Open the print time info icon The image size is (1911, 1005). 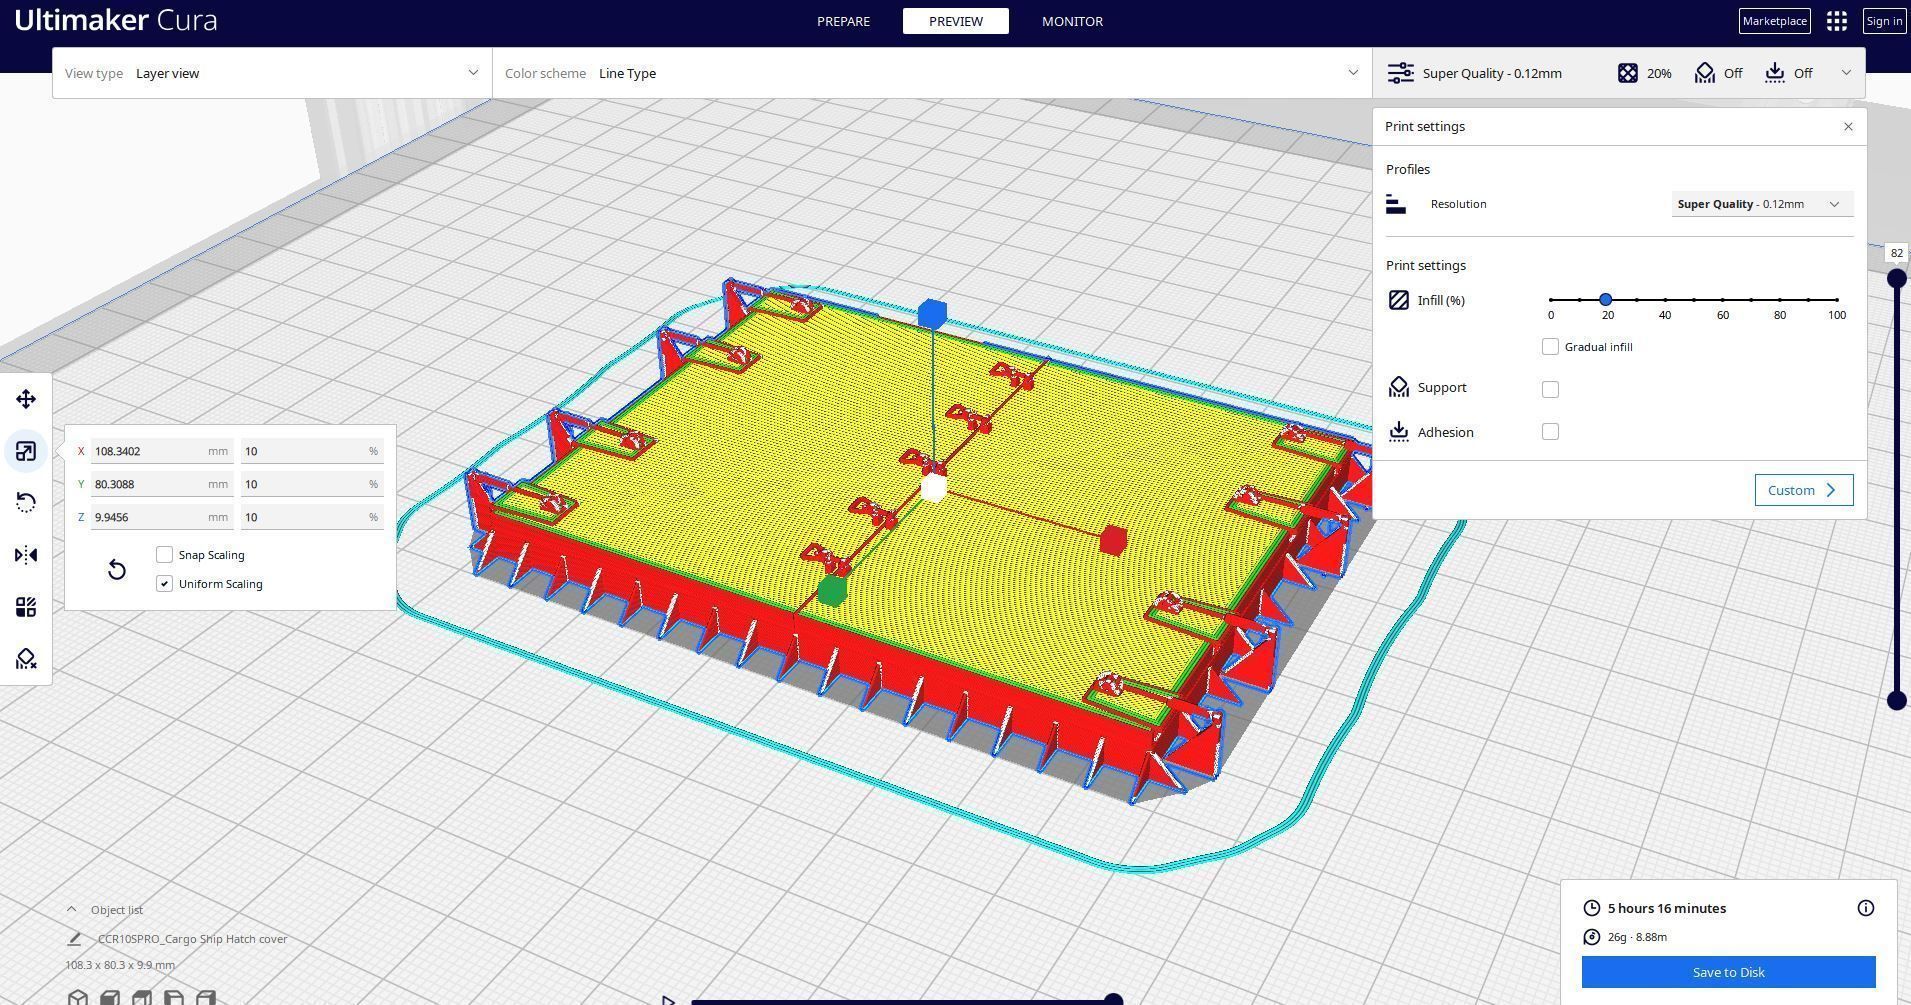[x=1866, y=908]
